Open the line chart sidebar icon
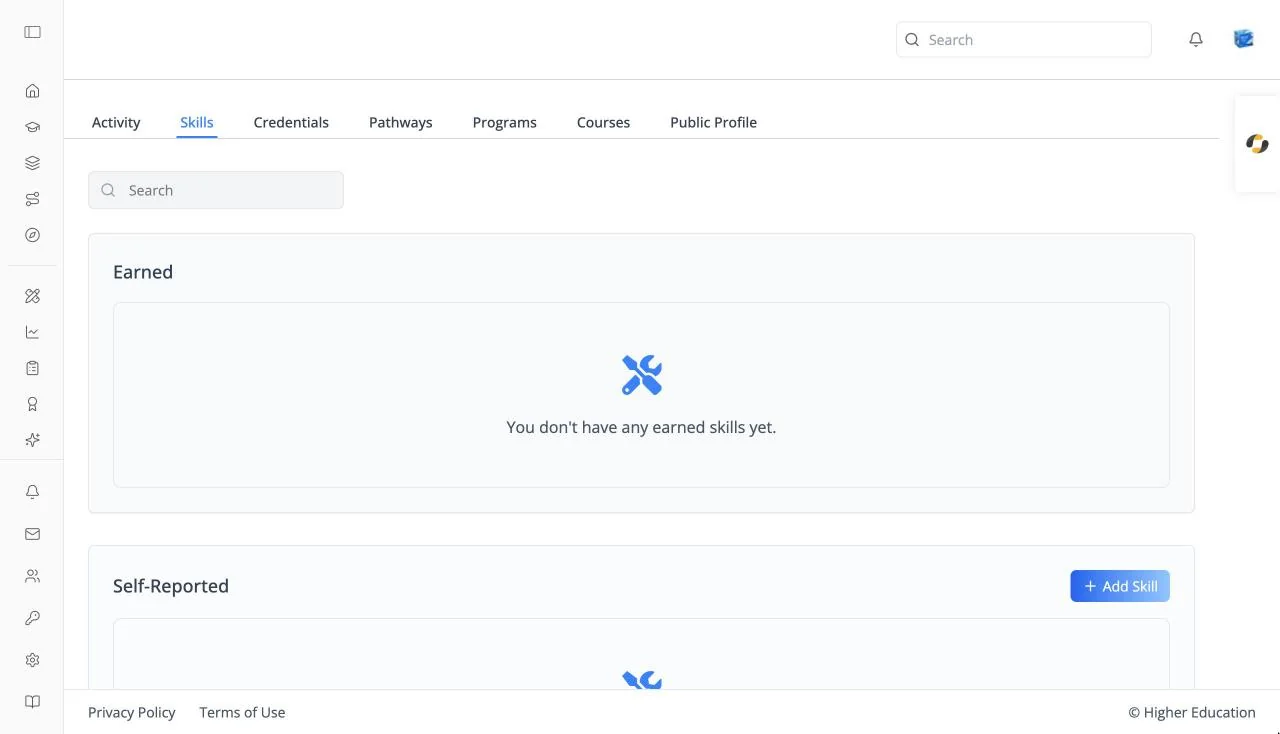This screenshot has width=1280, height=734. click(x=33, y=332)
